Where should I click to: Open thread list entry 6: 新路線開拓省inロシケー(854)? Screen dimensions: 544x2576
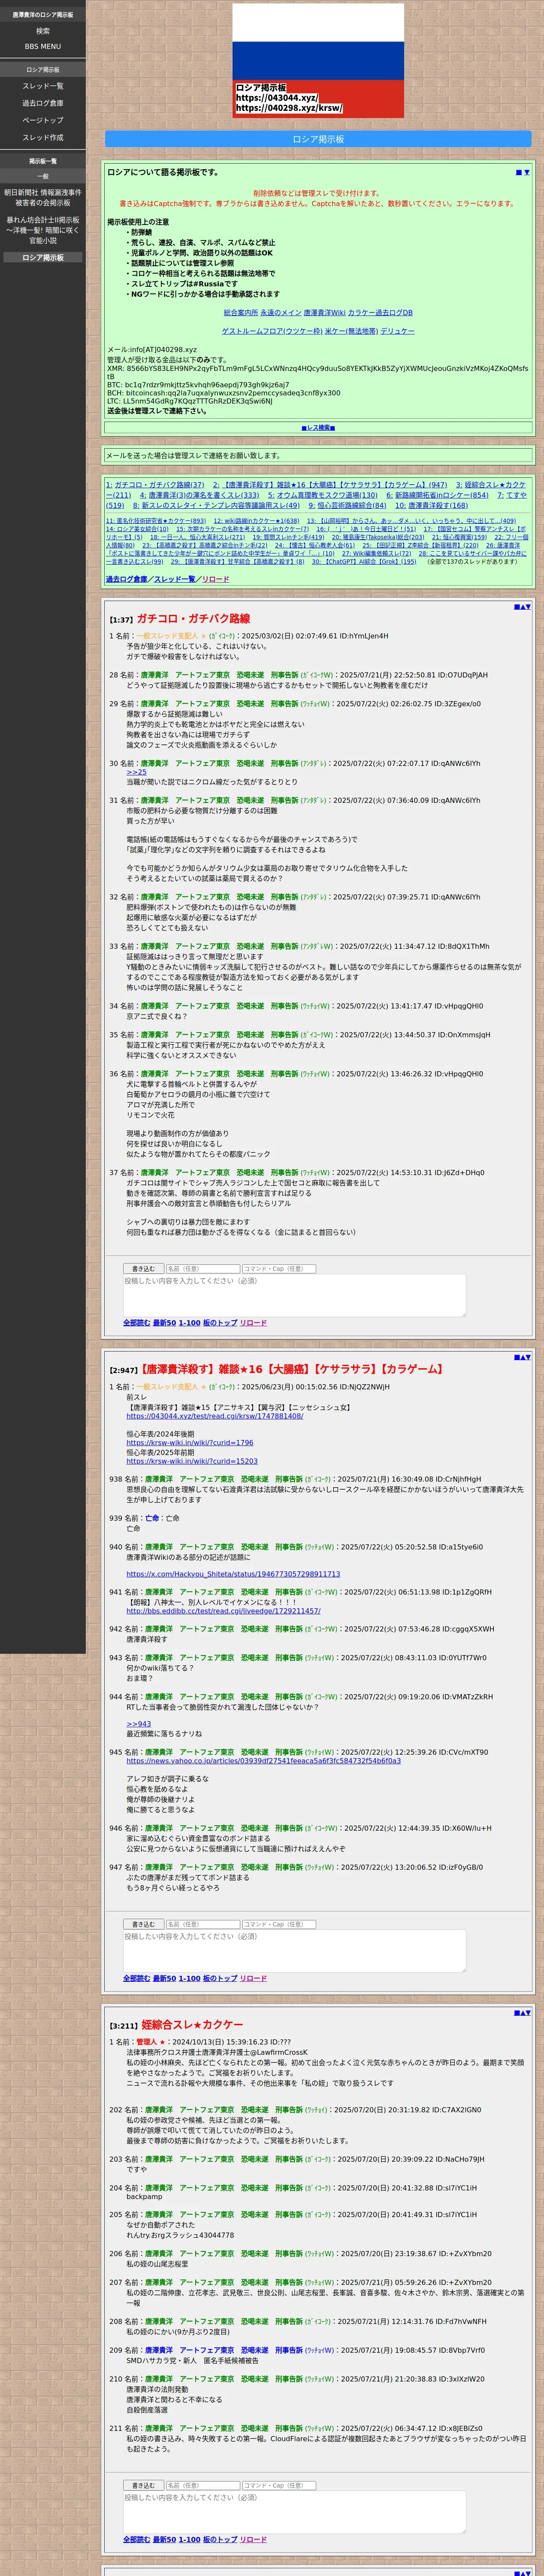tap(437, 495)
